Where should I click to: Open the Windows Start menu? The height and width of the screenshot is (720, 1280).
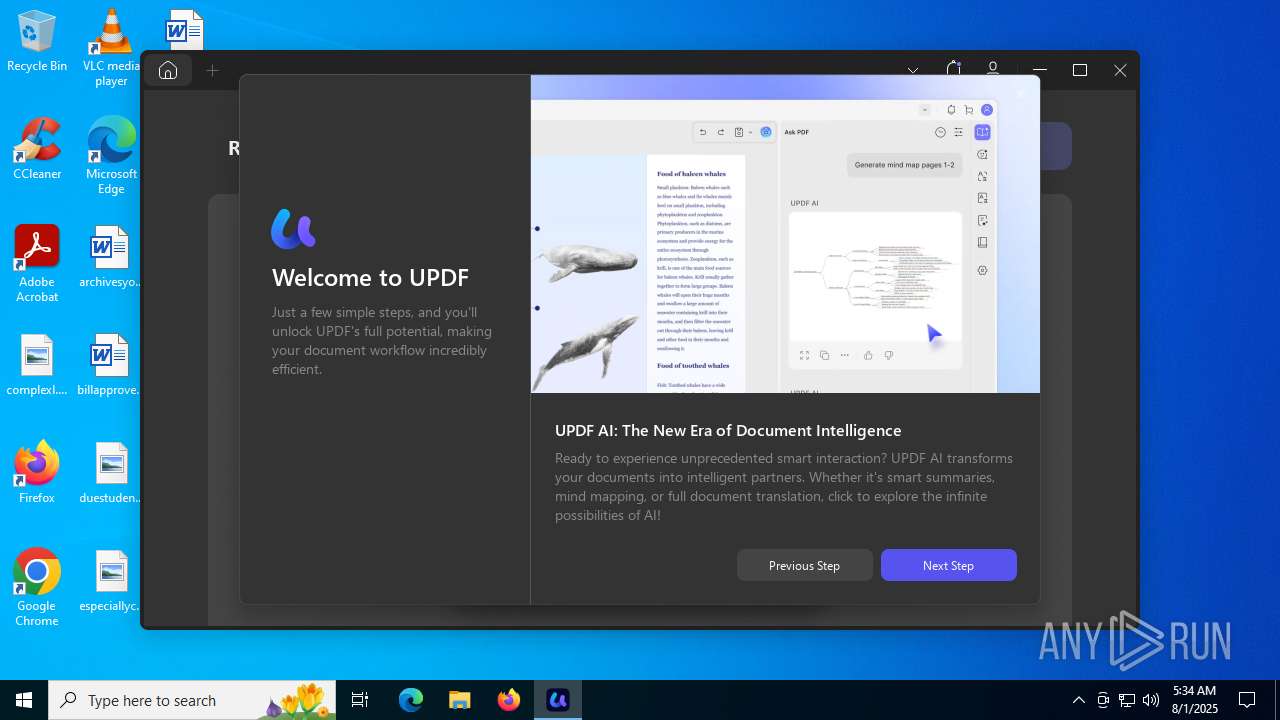24,700
